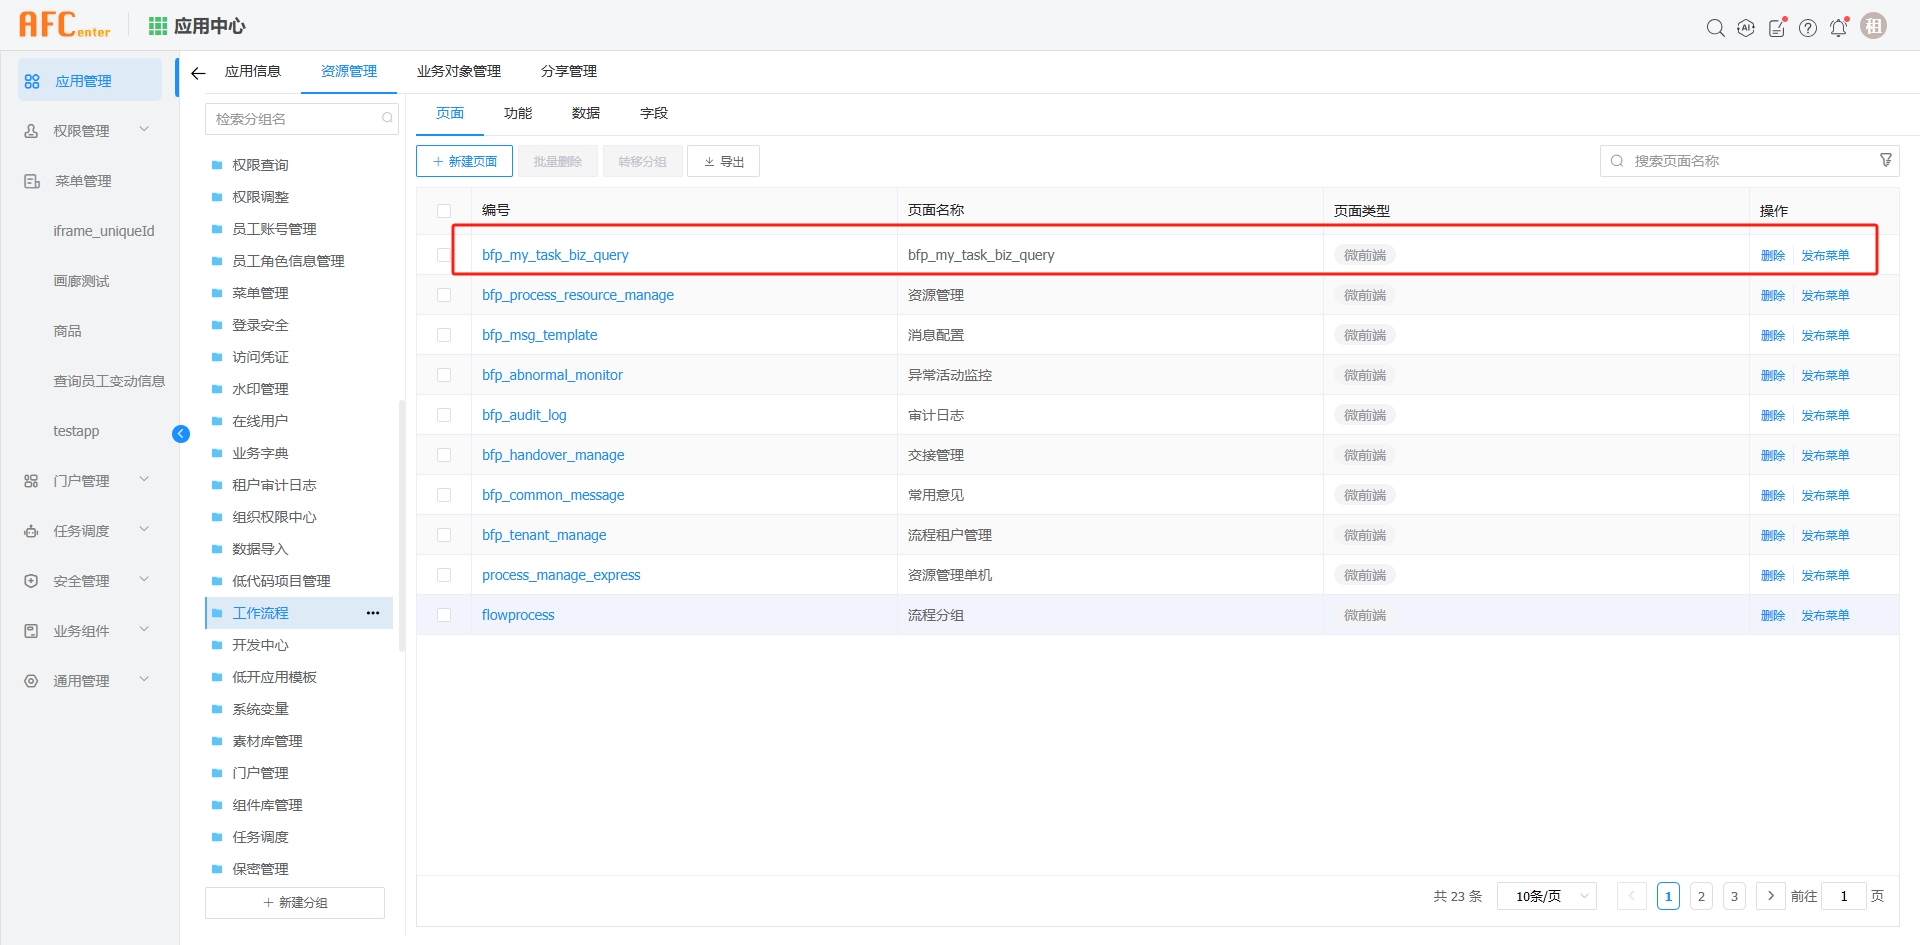This screenshot has width=1920, height=945.
Task: Click the 检索分组名 group search field
Action: point(295,119)
